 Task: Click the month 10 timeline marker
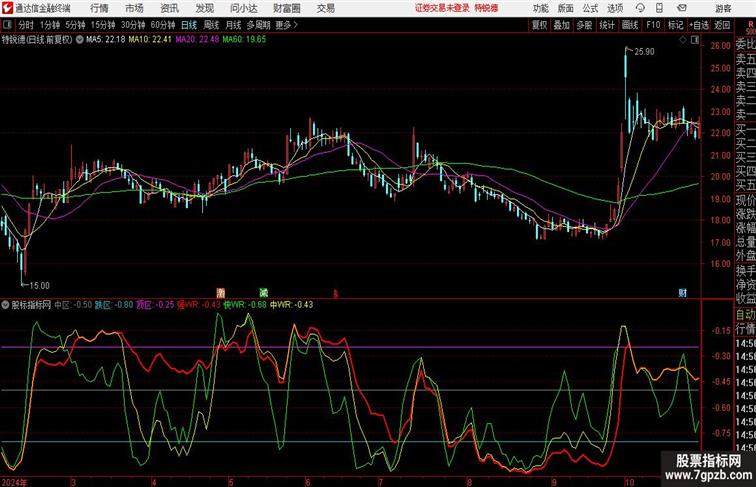629,482
